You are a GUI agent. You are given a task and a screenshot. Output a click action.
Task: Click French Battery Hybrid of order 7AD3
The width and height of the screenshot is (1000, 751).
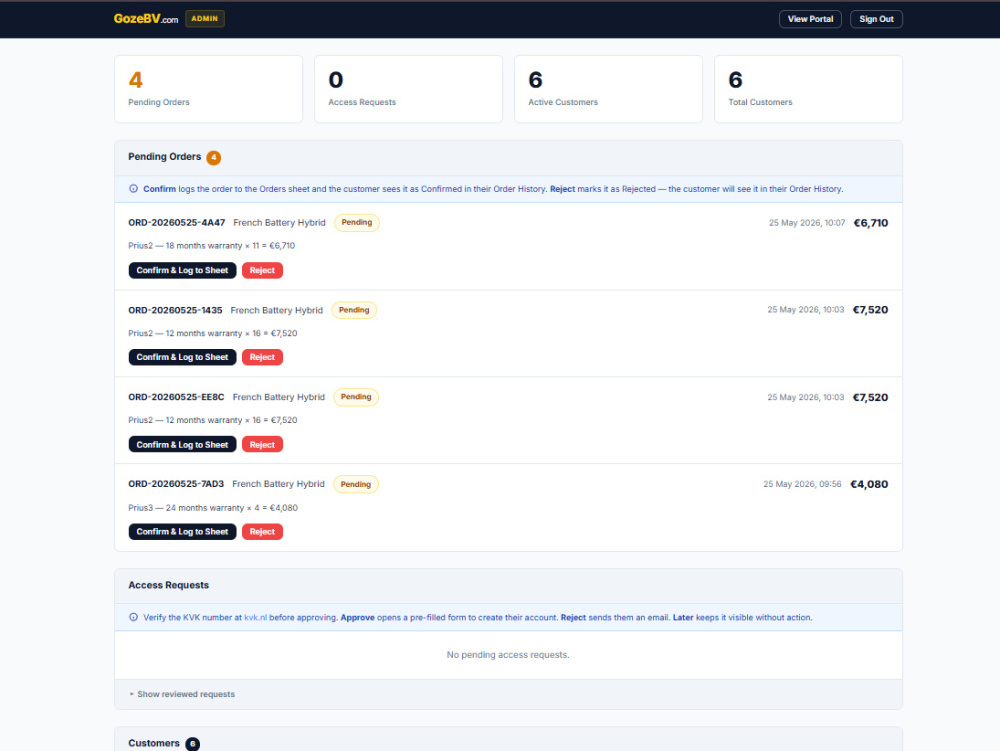(x=278, y=484)
